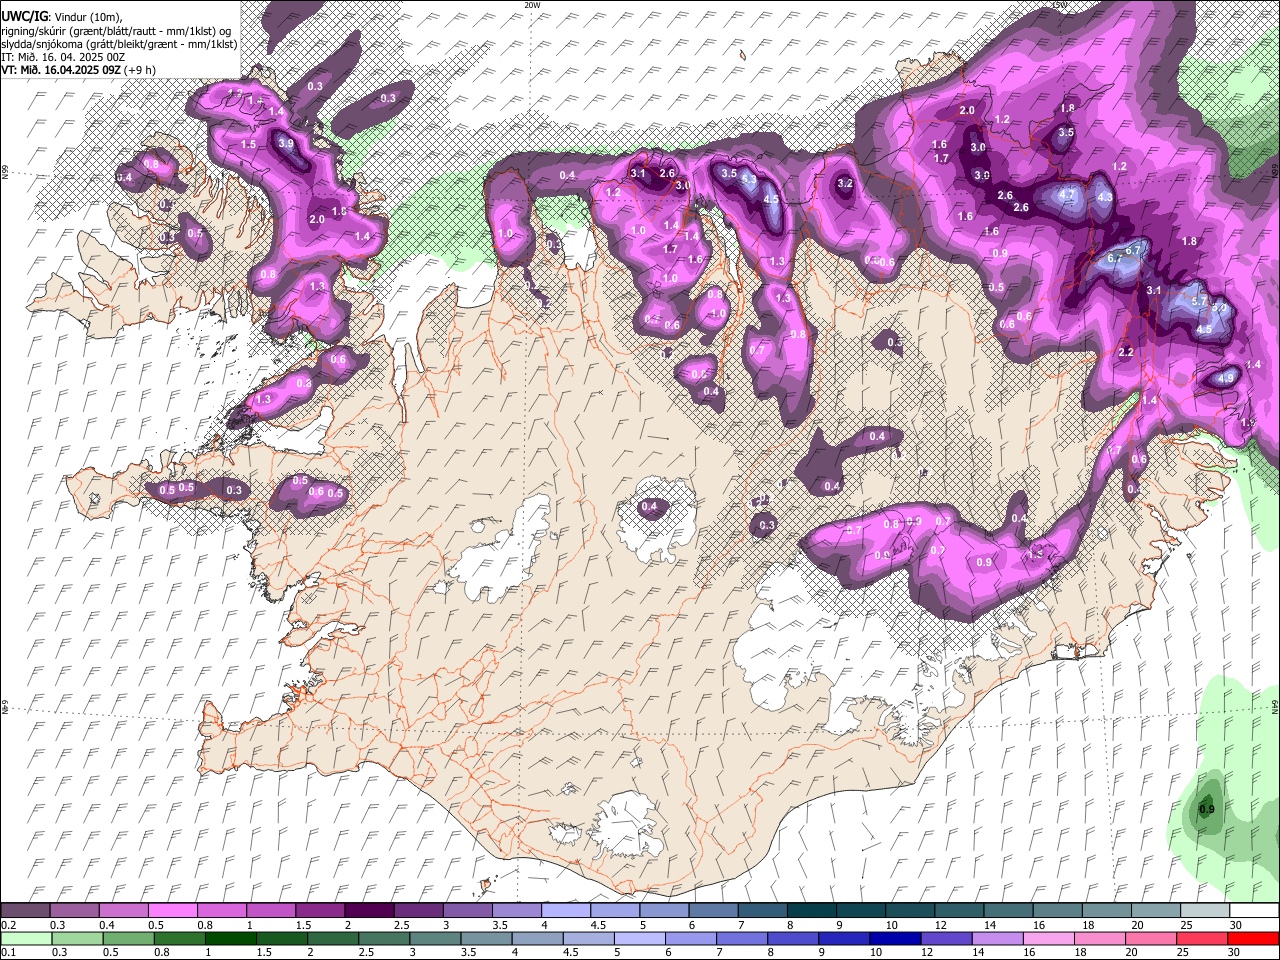Viewport: 1280px width, 960px height.
Task: Click the 'VT: Mið. 16.04.2025 09Z (+9 h)' line
Action: click(x=79, y=70)
